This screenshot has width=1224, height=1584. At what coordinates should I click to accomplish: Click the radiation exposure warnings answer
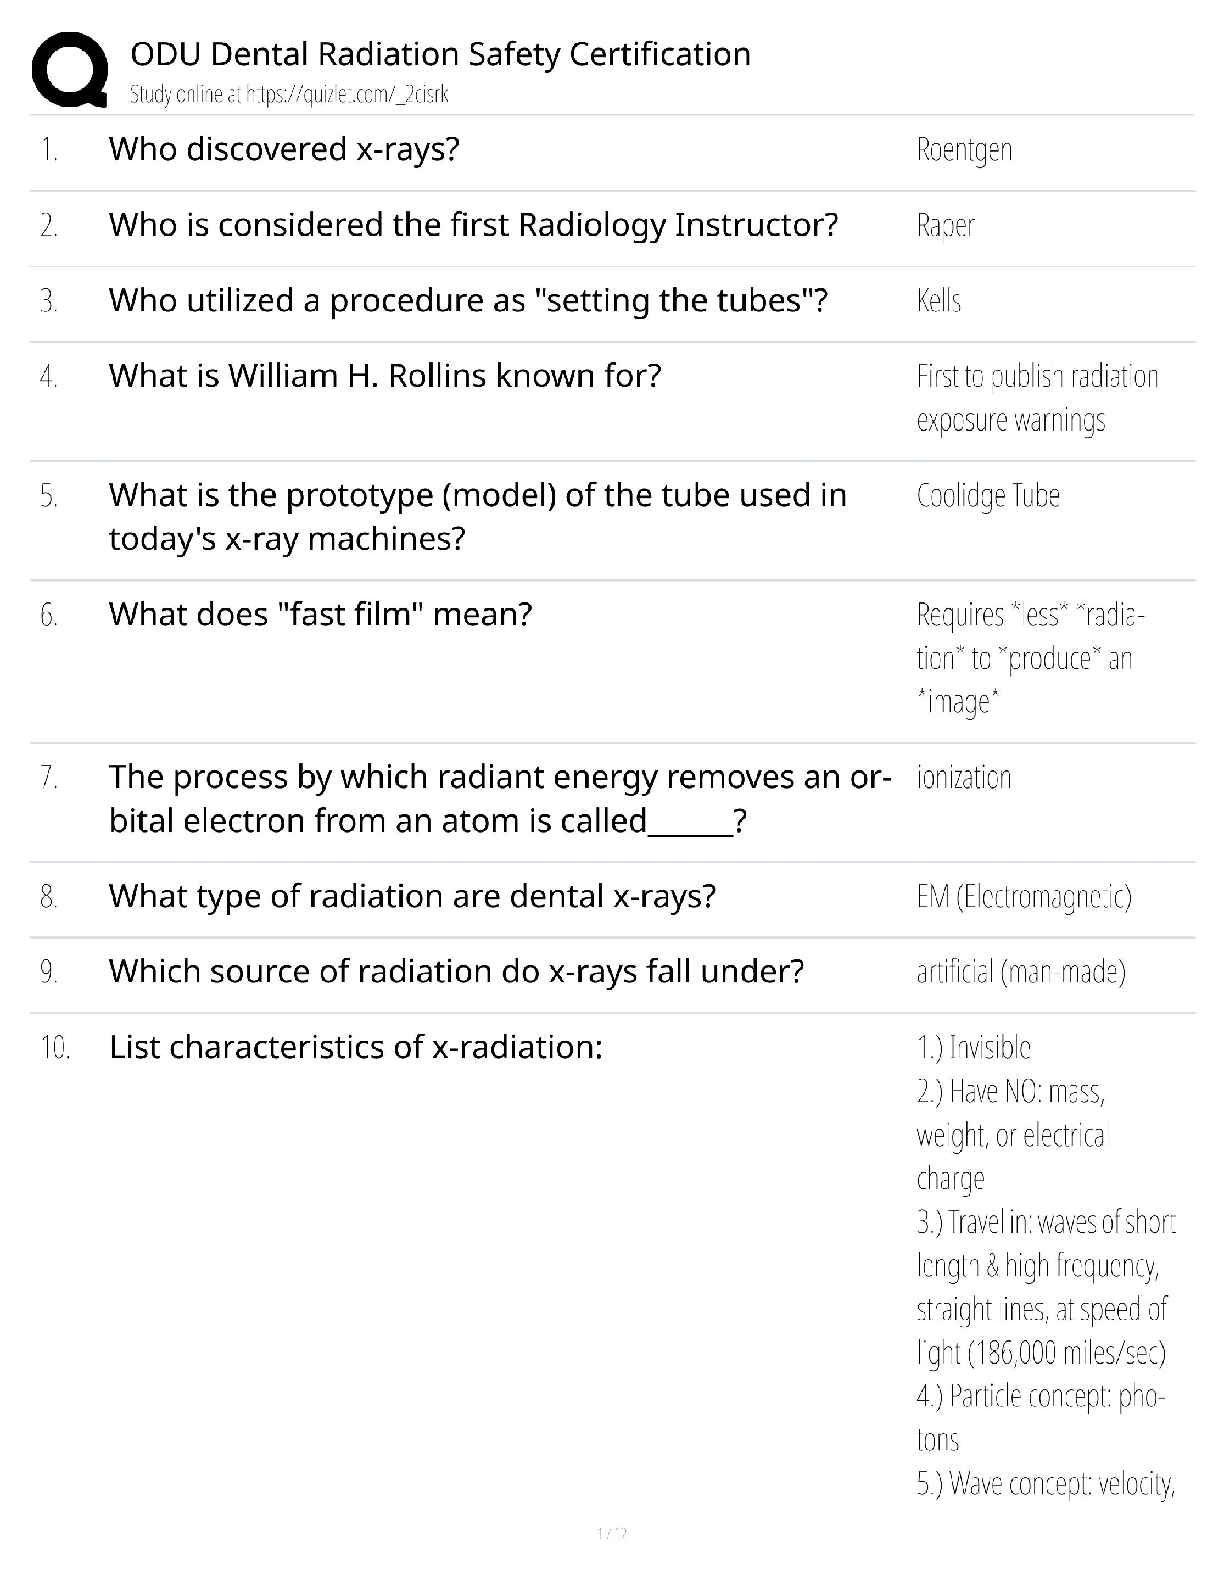click(x=1036, y=398)
